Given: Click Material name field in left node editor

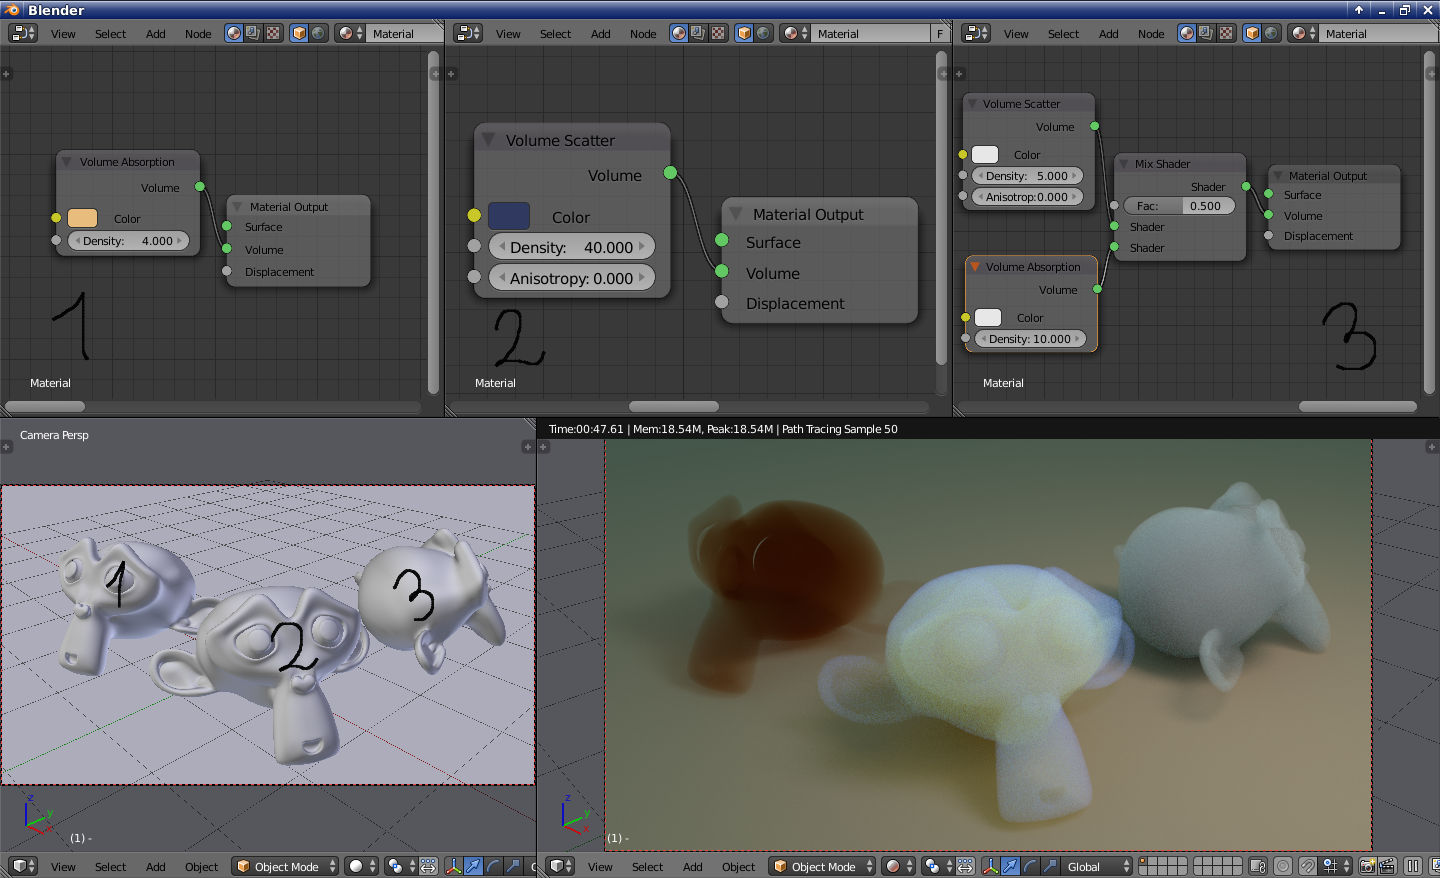Looking at the screenshot, I should (405, 33).
